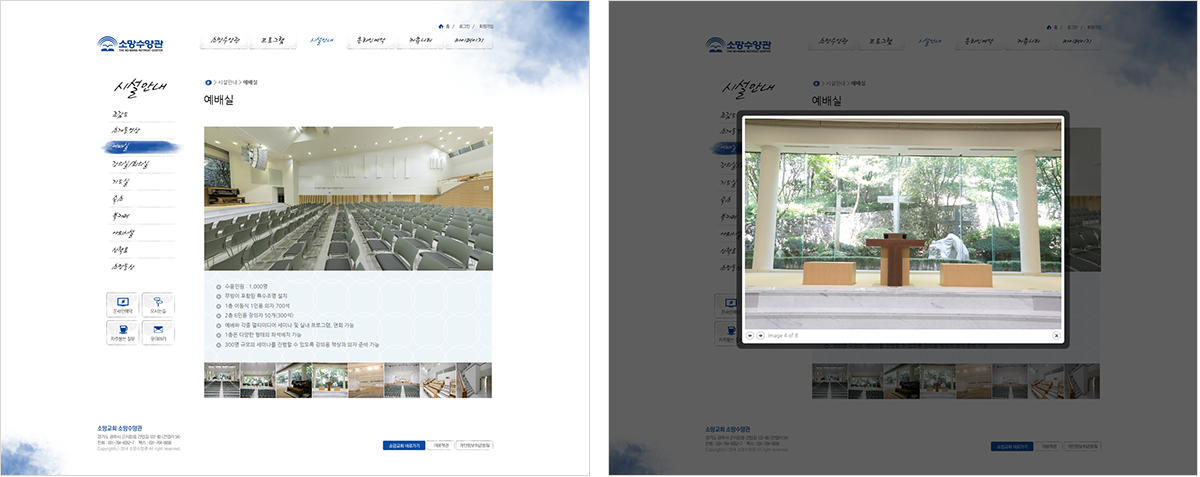This screenshot has height=477, width=1200.
Task: Click the next image arrow in the lightbox
Action: point(760,336)
